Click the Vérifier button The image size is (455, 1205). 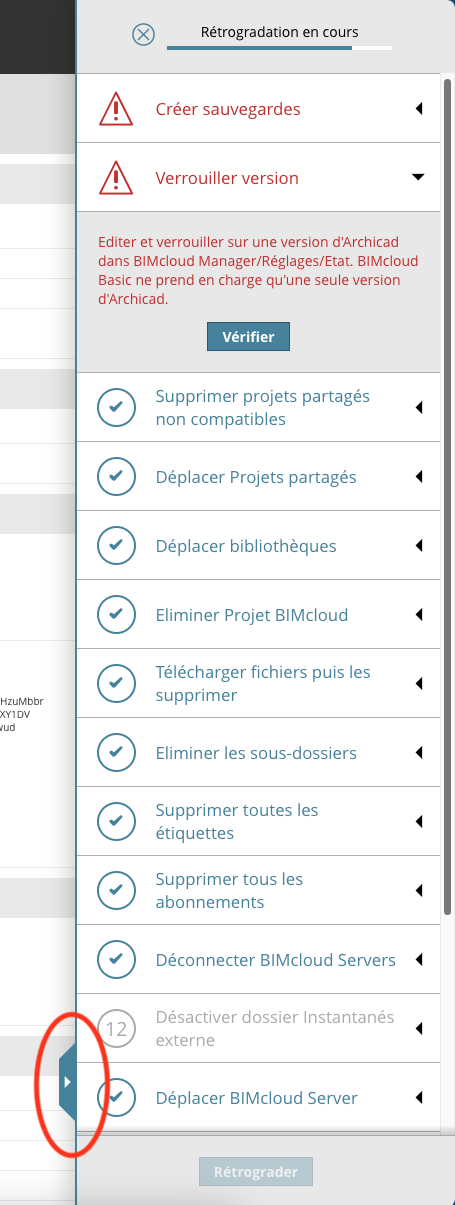[x=248, y=337]
